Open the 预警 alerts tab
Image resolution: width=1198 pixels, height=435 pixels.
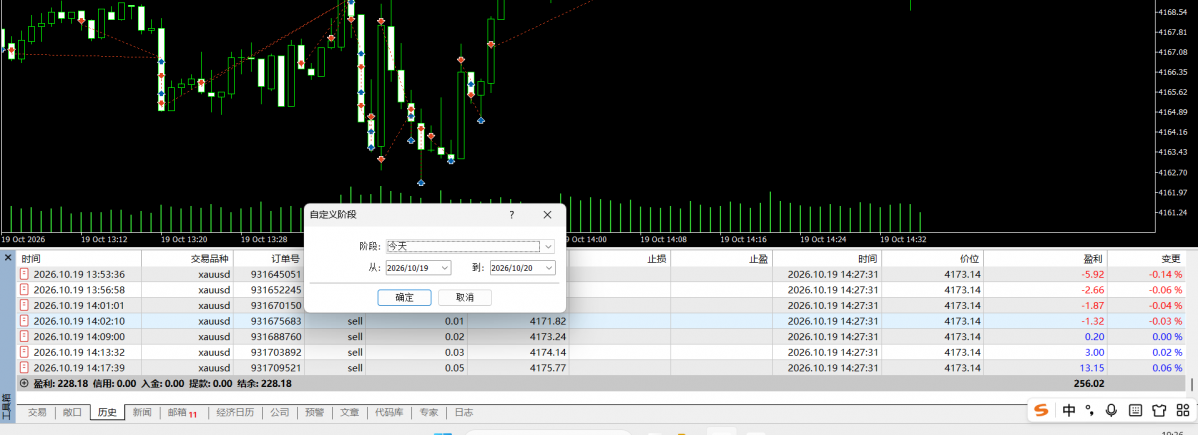pyautogui.click(x=315, y=412)
